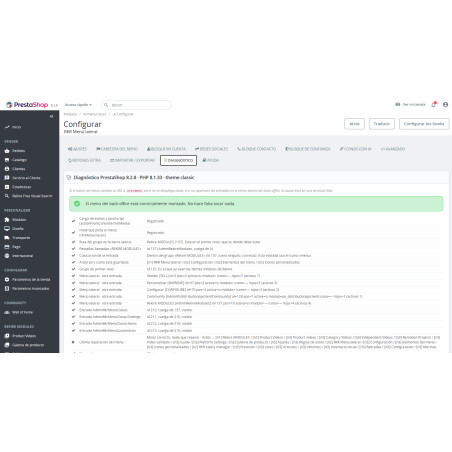
Task: Open Clientes in the sidebar
Action: pyautogui.click(x=19, y=169)
